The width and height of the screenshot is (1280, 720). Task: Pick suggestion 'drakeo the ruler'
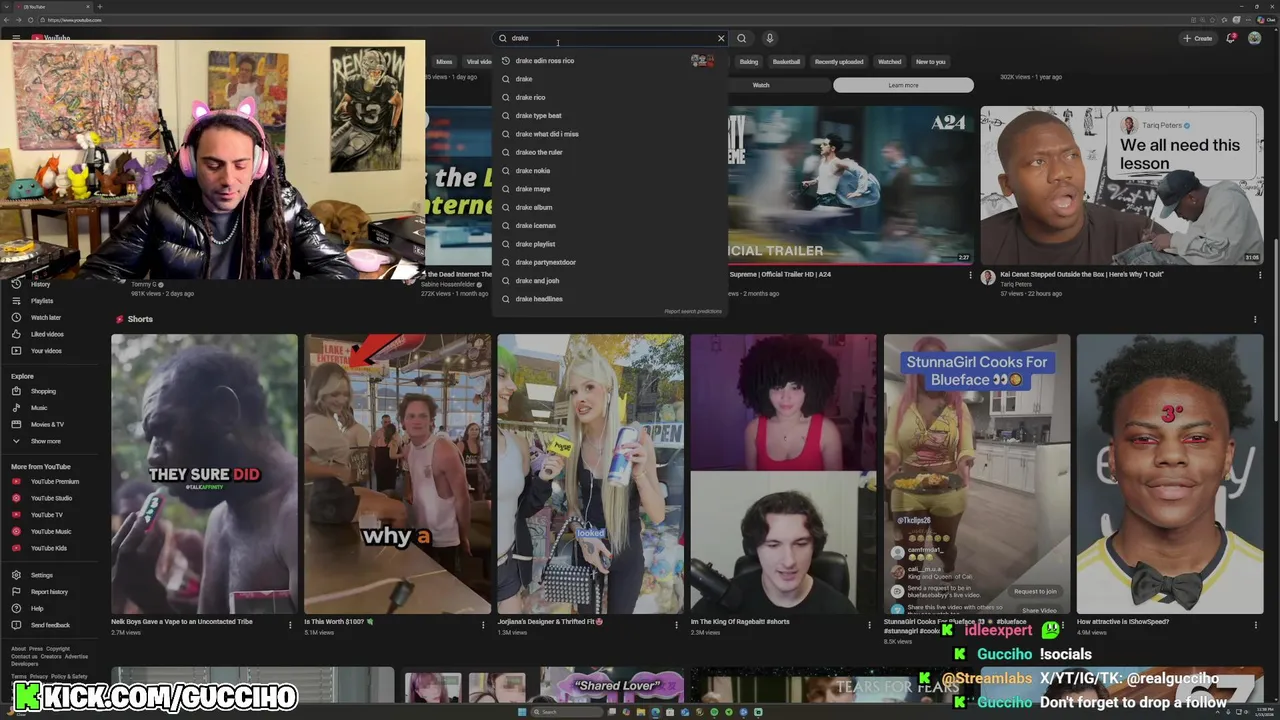coord(610,152)
